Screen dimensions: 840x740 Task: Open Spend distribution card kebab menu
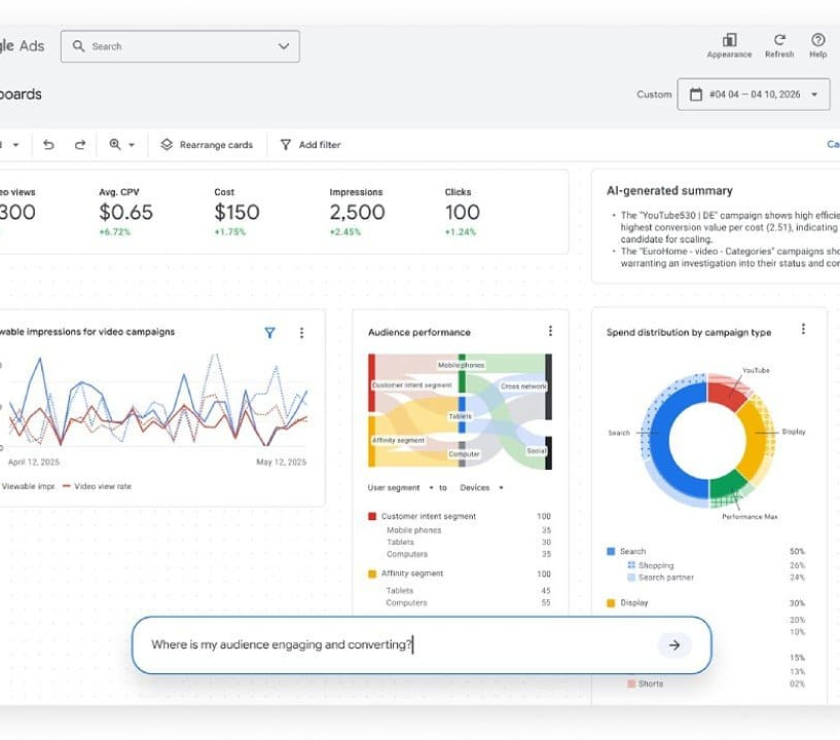803,329
